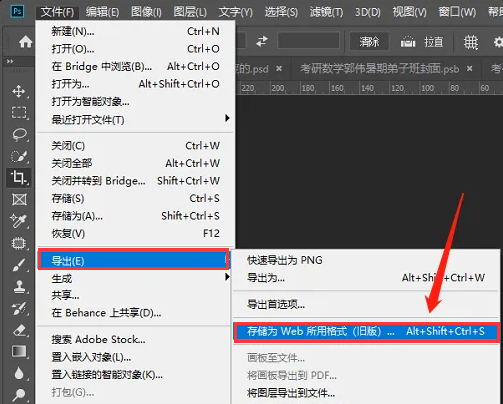
Task: Choose 快速导出为 PNG
Action: tap(366, 260)
